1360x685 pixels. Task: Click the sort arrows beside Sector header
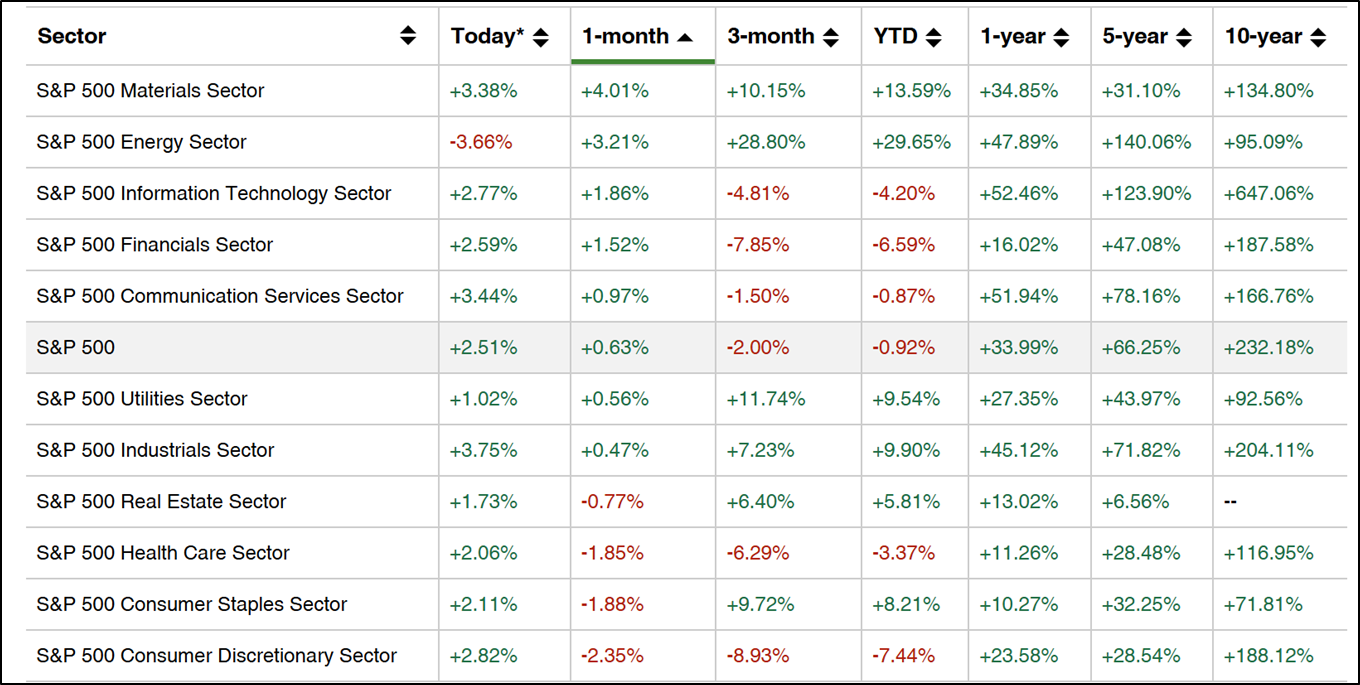click(408, 37)
